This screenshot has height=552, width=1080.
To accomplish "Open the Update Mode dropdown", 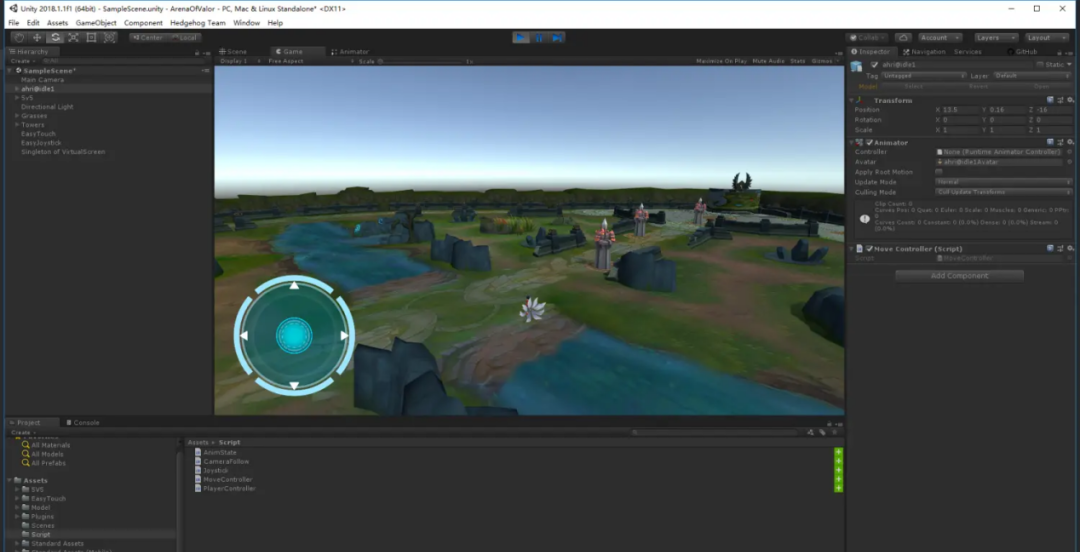I will (x=1004, y=182).
